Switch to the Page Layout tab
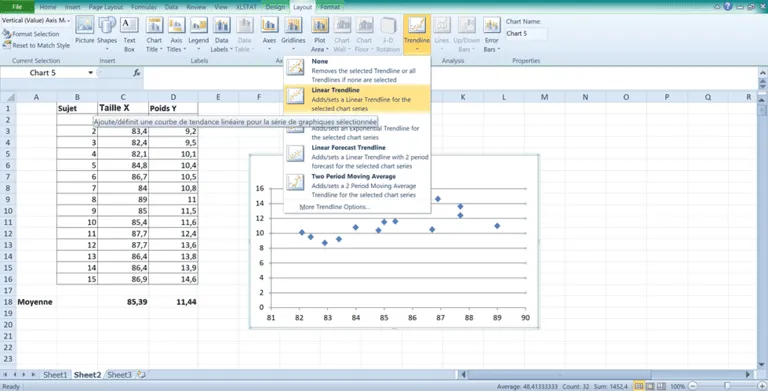Screen dimensions: 768x391 point(106,7)
